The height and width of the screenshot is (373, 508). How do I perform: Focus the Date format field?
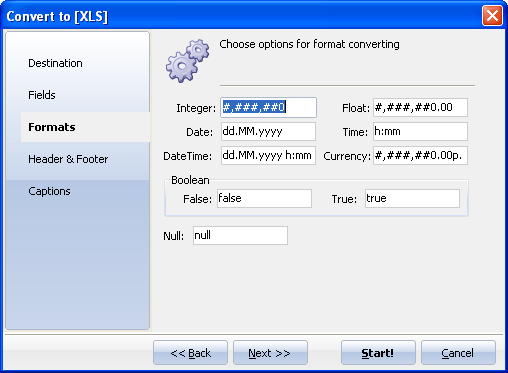(x=268, y=131)
